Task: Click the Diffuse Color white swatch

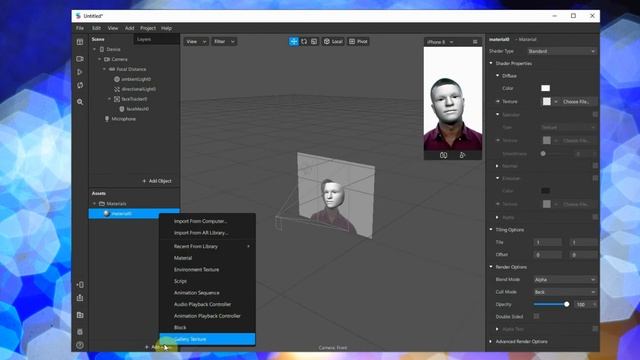Action: (x=545, y=88)
